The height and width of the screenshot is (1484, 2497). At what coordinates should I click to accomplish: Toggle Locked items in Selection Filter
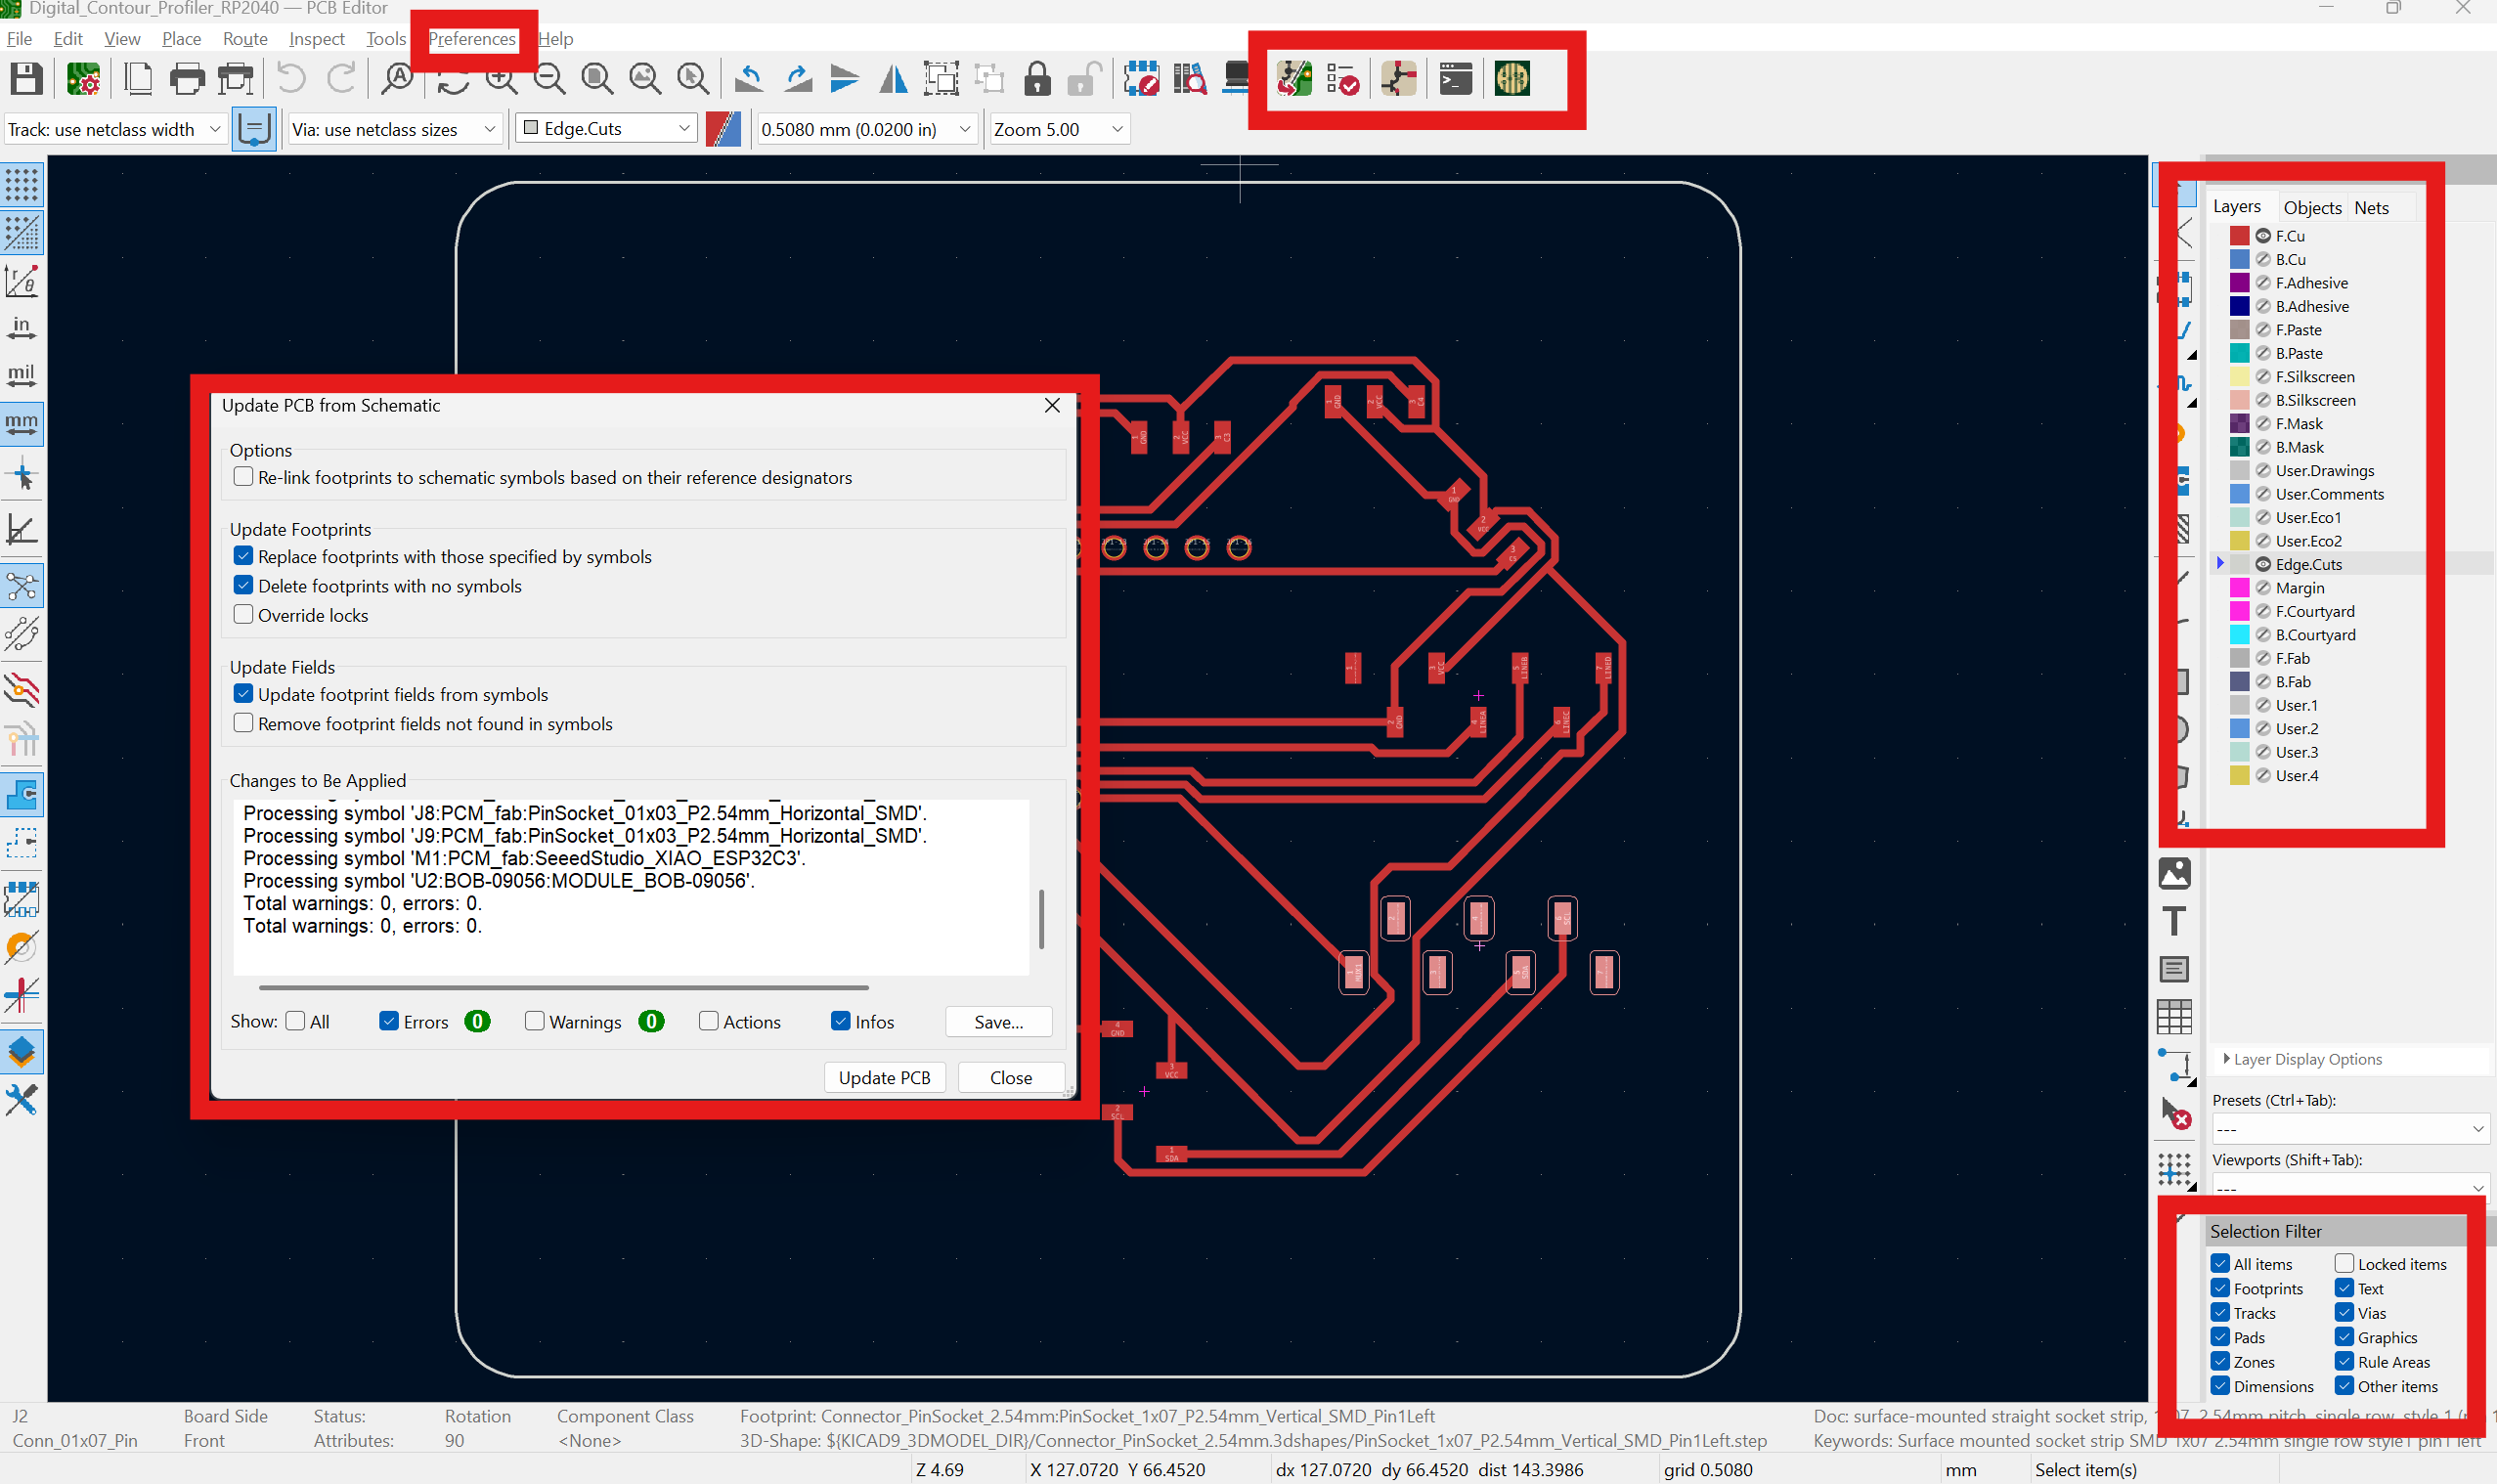tap(2344, 1264)
